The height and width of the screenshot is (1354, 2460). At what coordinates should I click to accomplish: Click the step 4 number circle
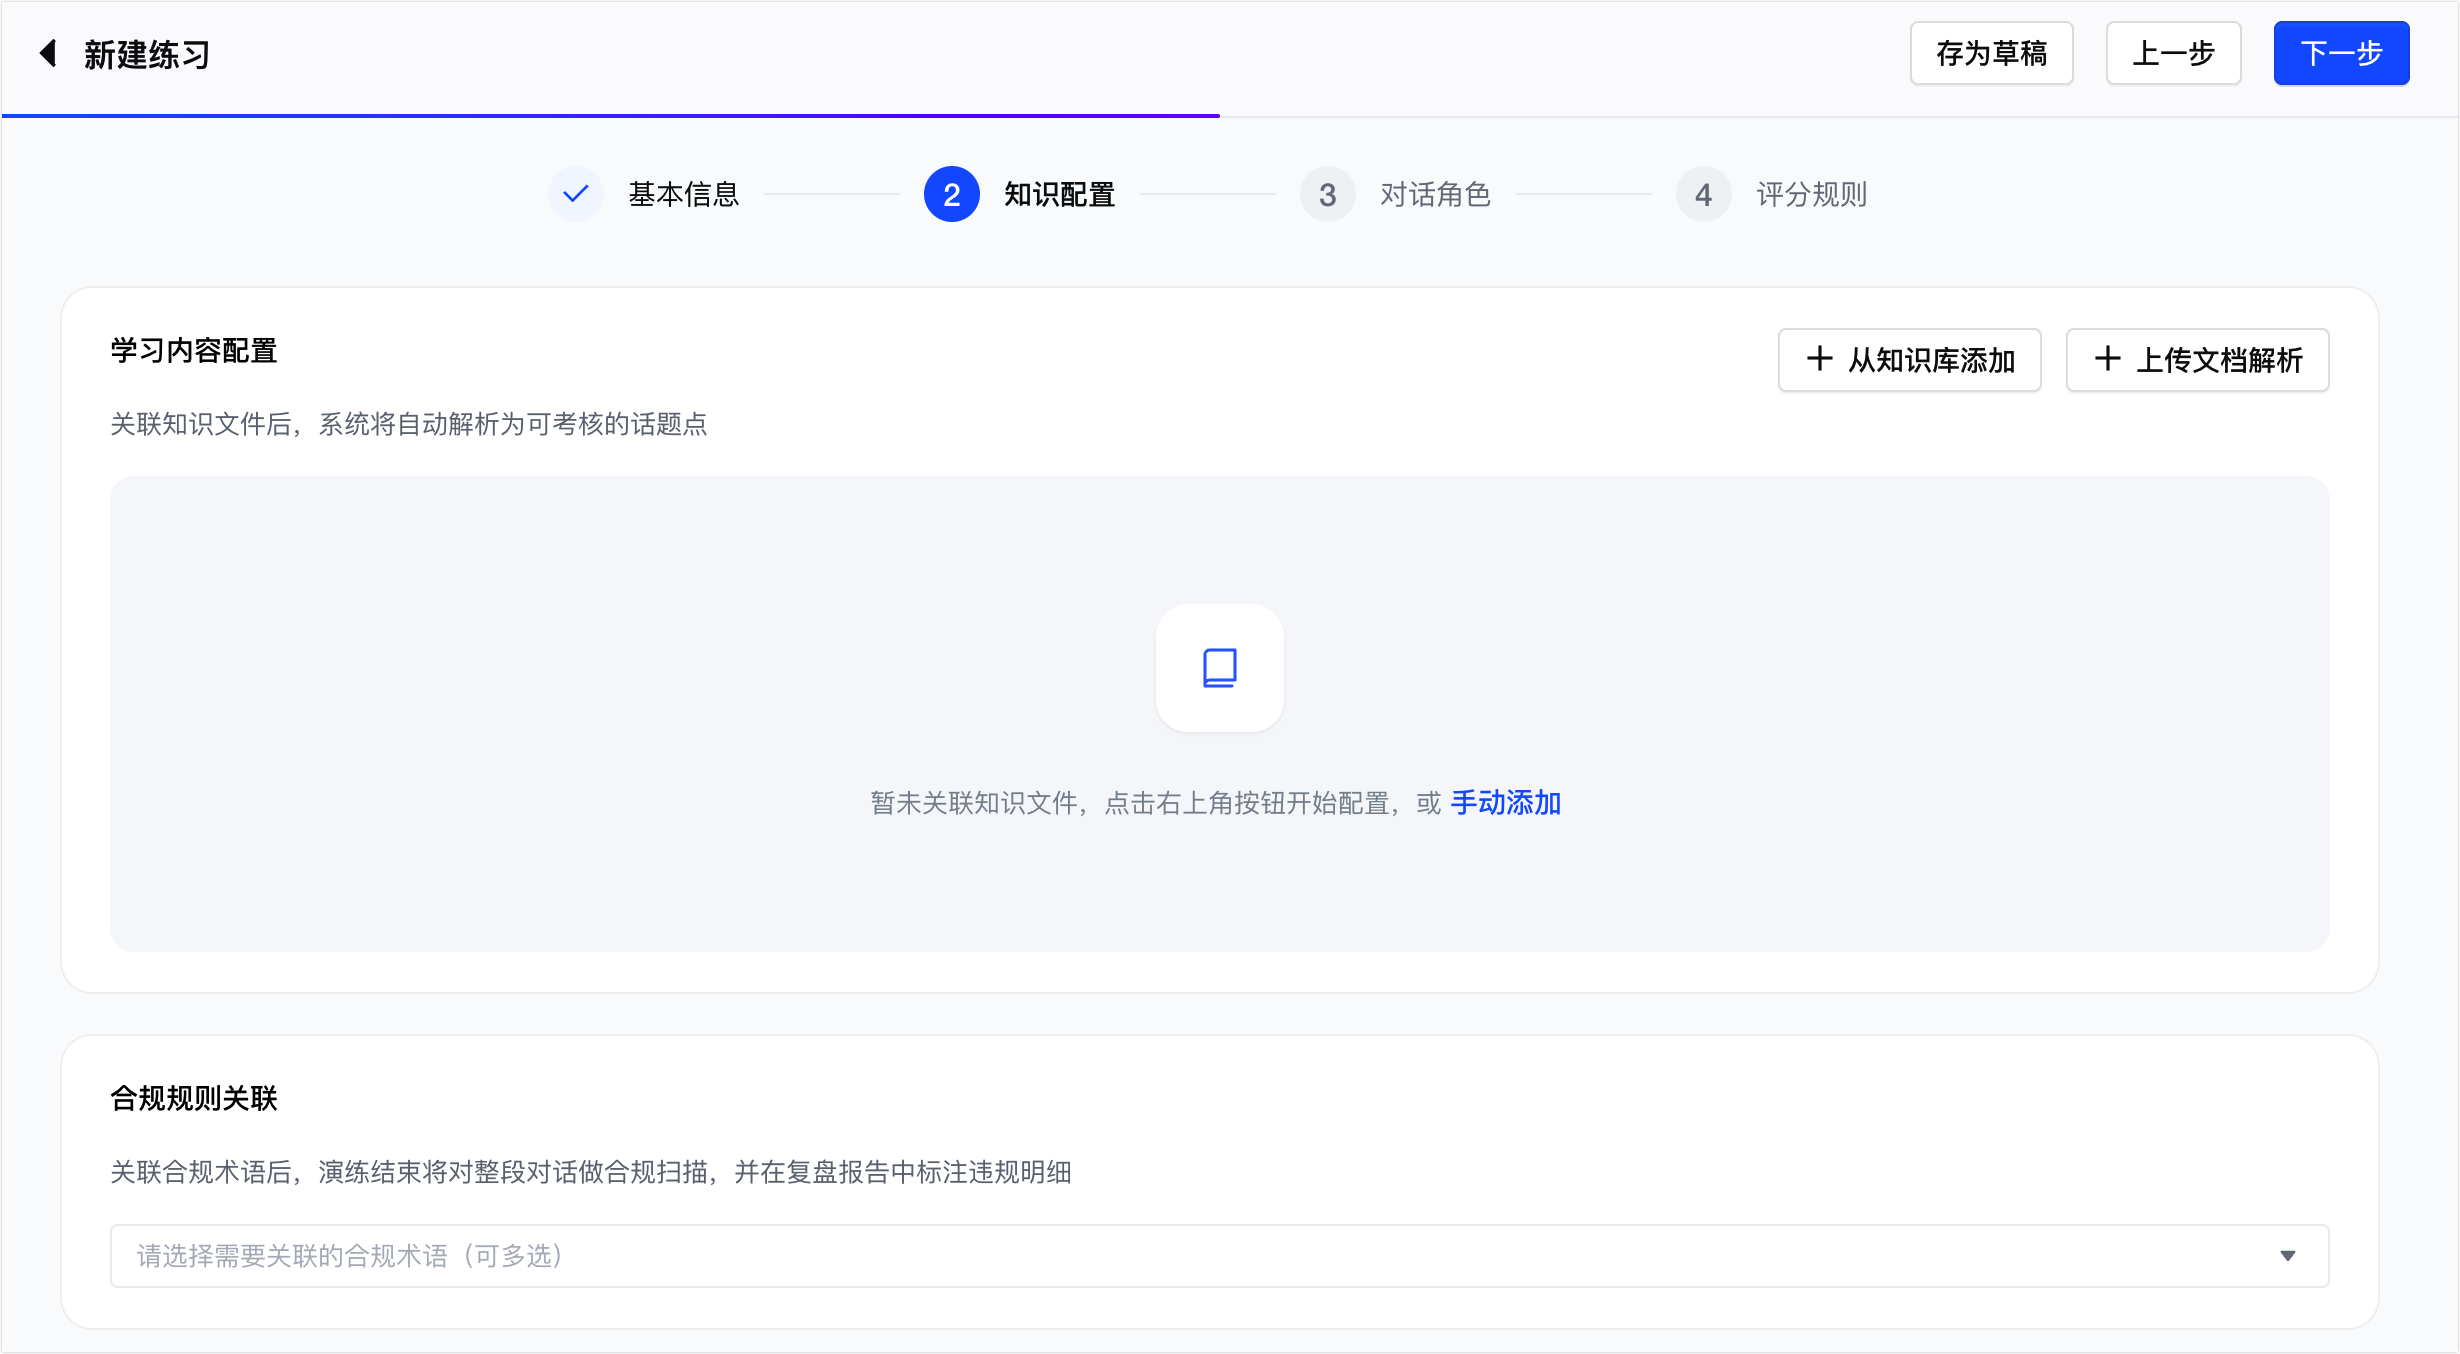pos(1704,194)
